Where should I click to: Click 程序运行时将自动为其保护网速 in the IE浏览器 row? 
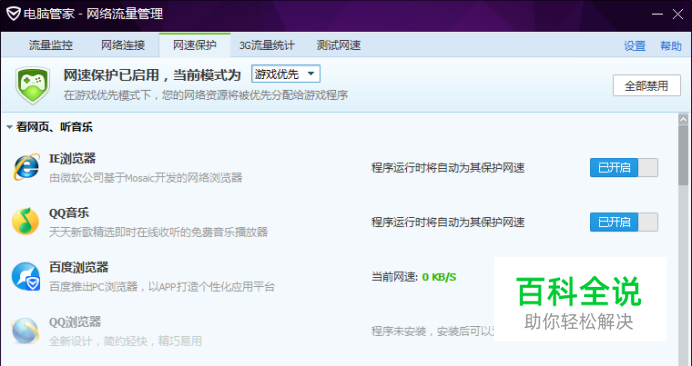pos(448,168)
